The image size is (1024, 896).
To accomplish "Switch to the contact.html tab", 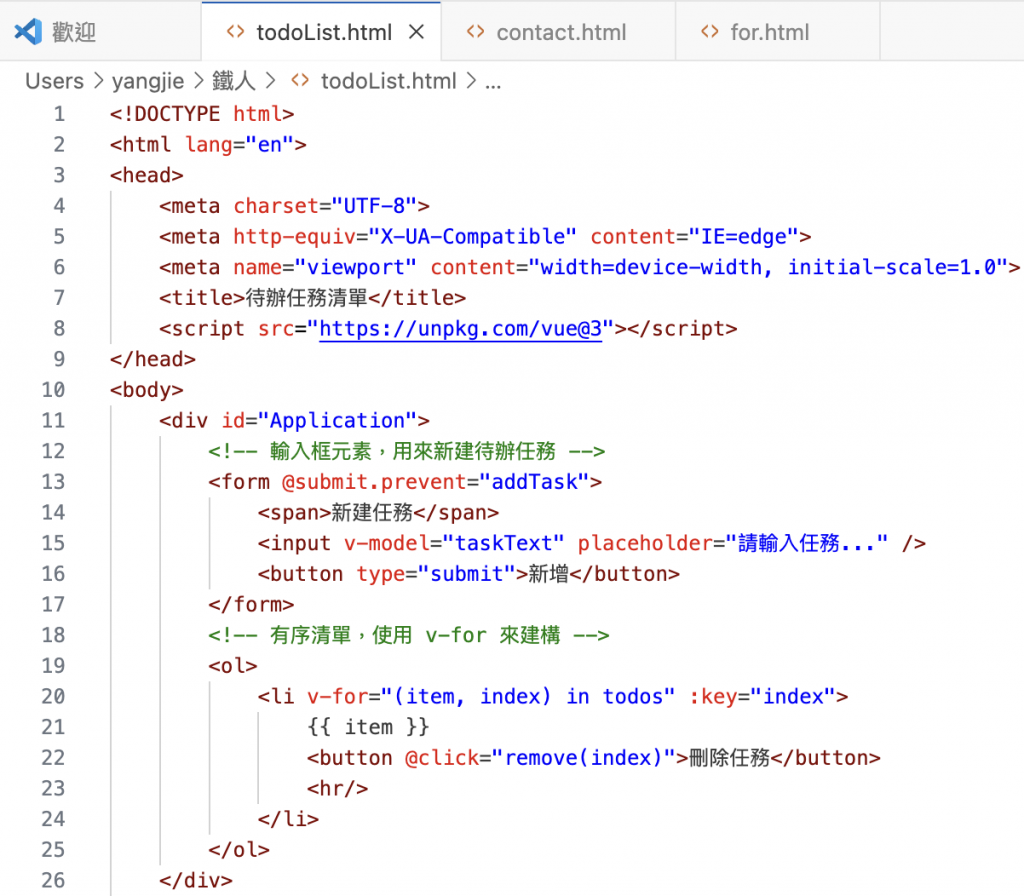I will pos(558,31).
